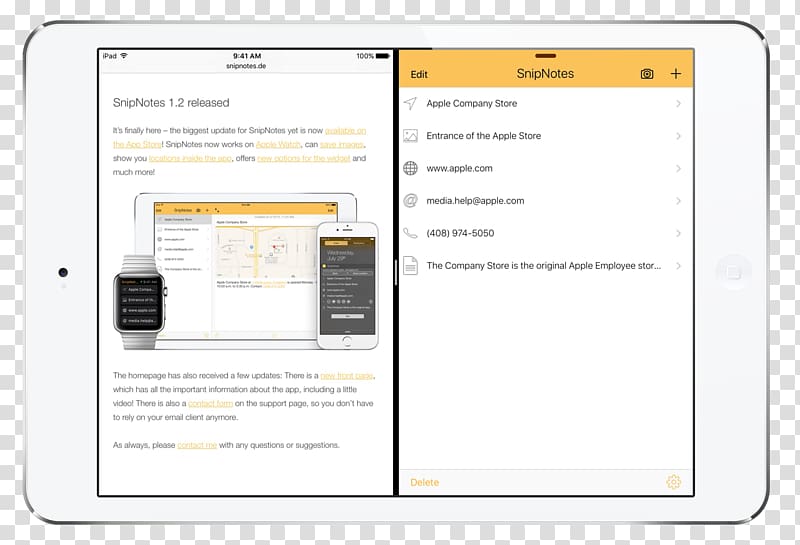This screenshot has width=800, height=545.
Task: Click the snipnotes.de address bar
Action: click(x=246, y=66)
